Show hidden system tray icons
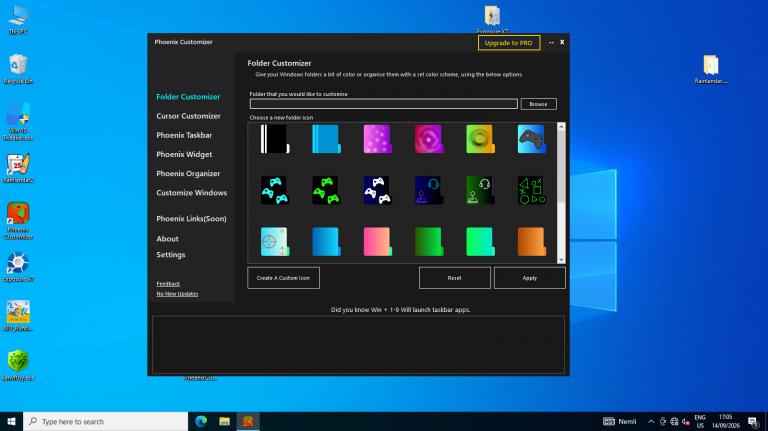768x431 pixels. 651,422
